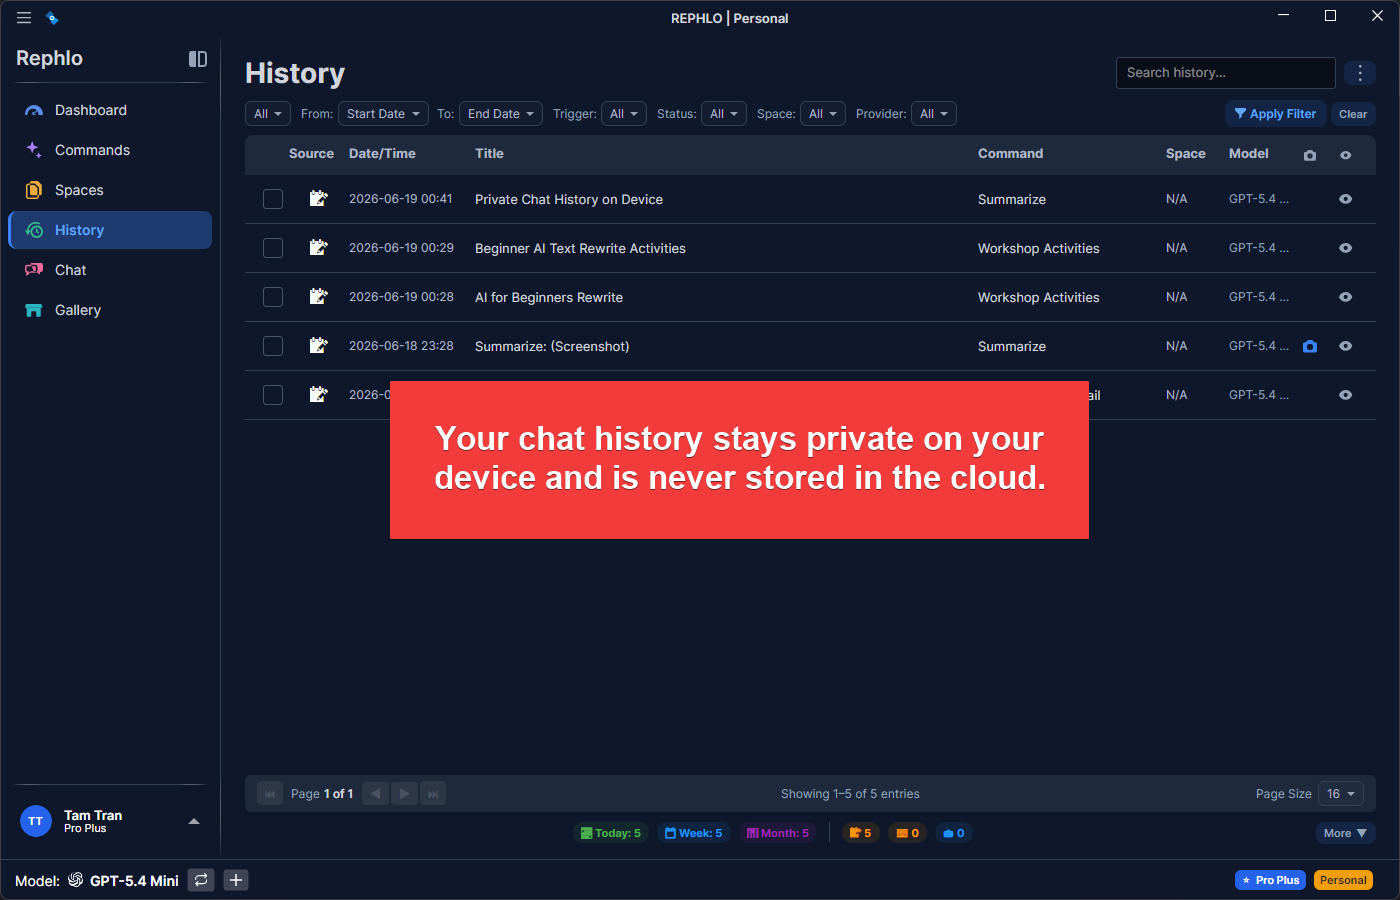Select the History sidebar item

pos(110,230)
